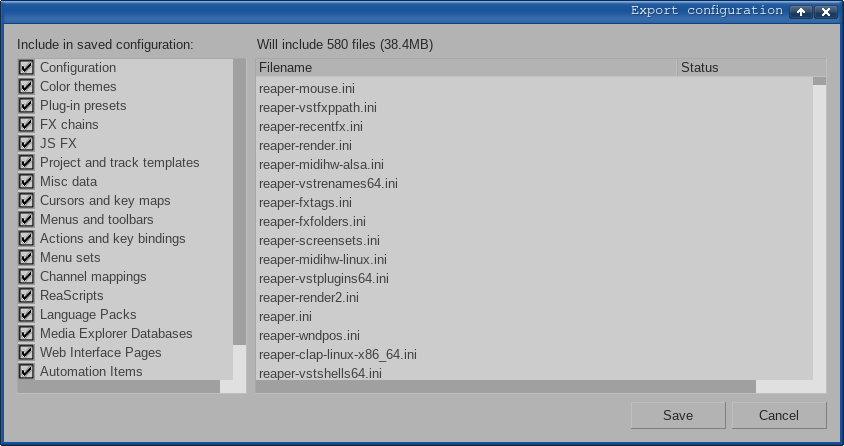Toggle Media Explorer Databases checkbox
This screenshot has height=446, width=844.
tap(26, 334)
